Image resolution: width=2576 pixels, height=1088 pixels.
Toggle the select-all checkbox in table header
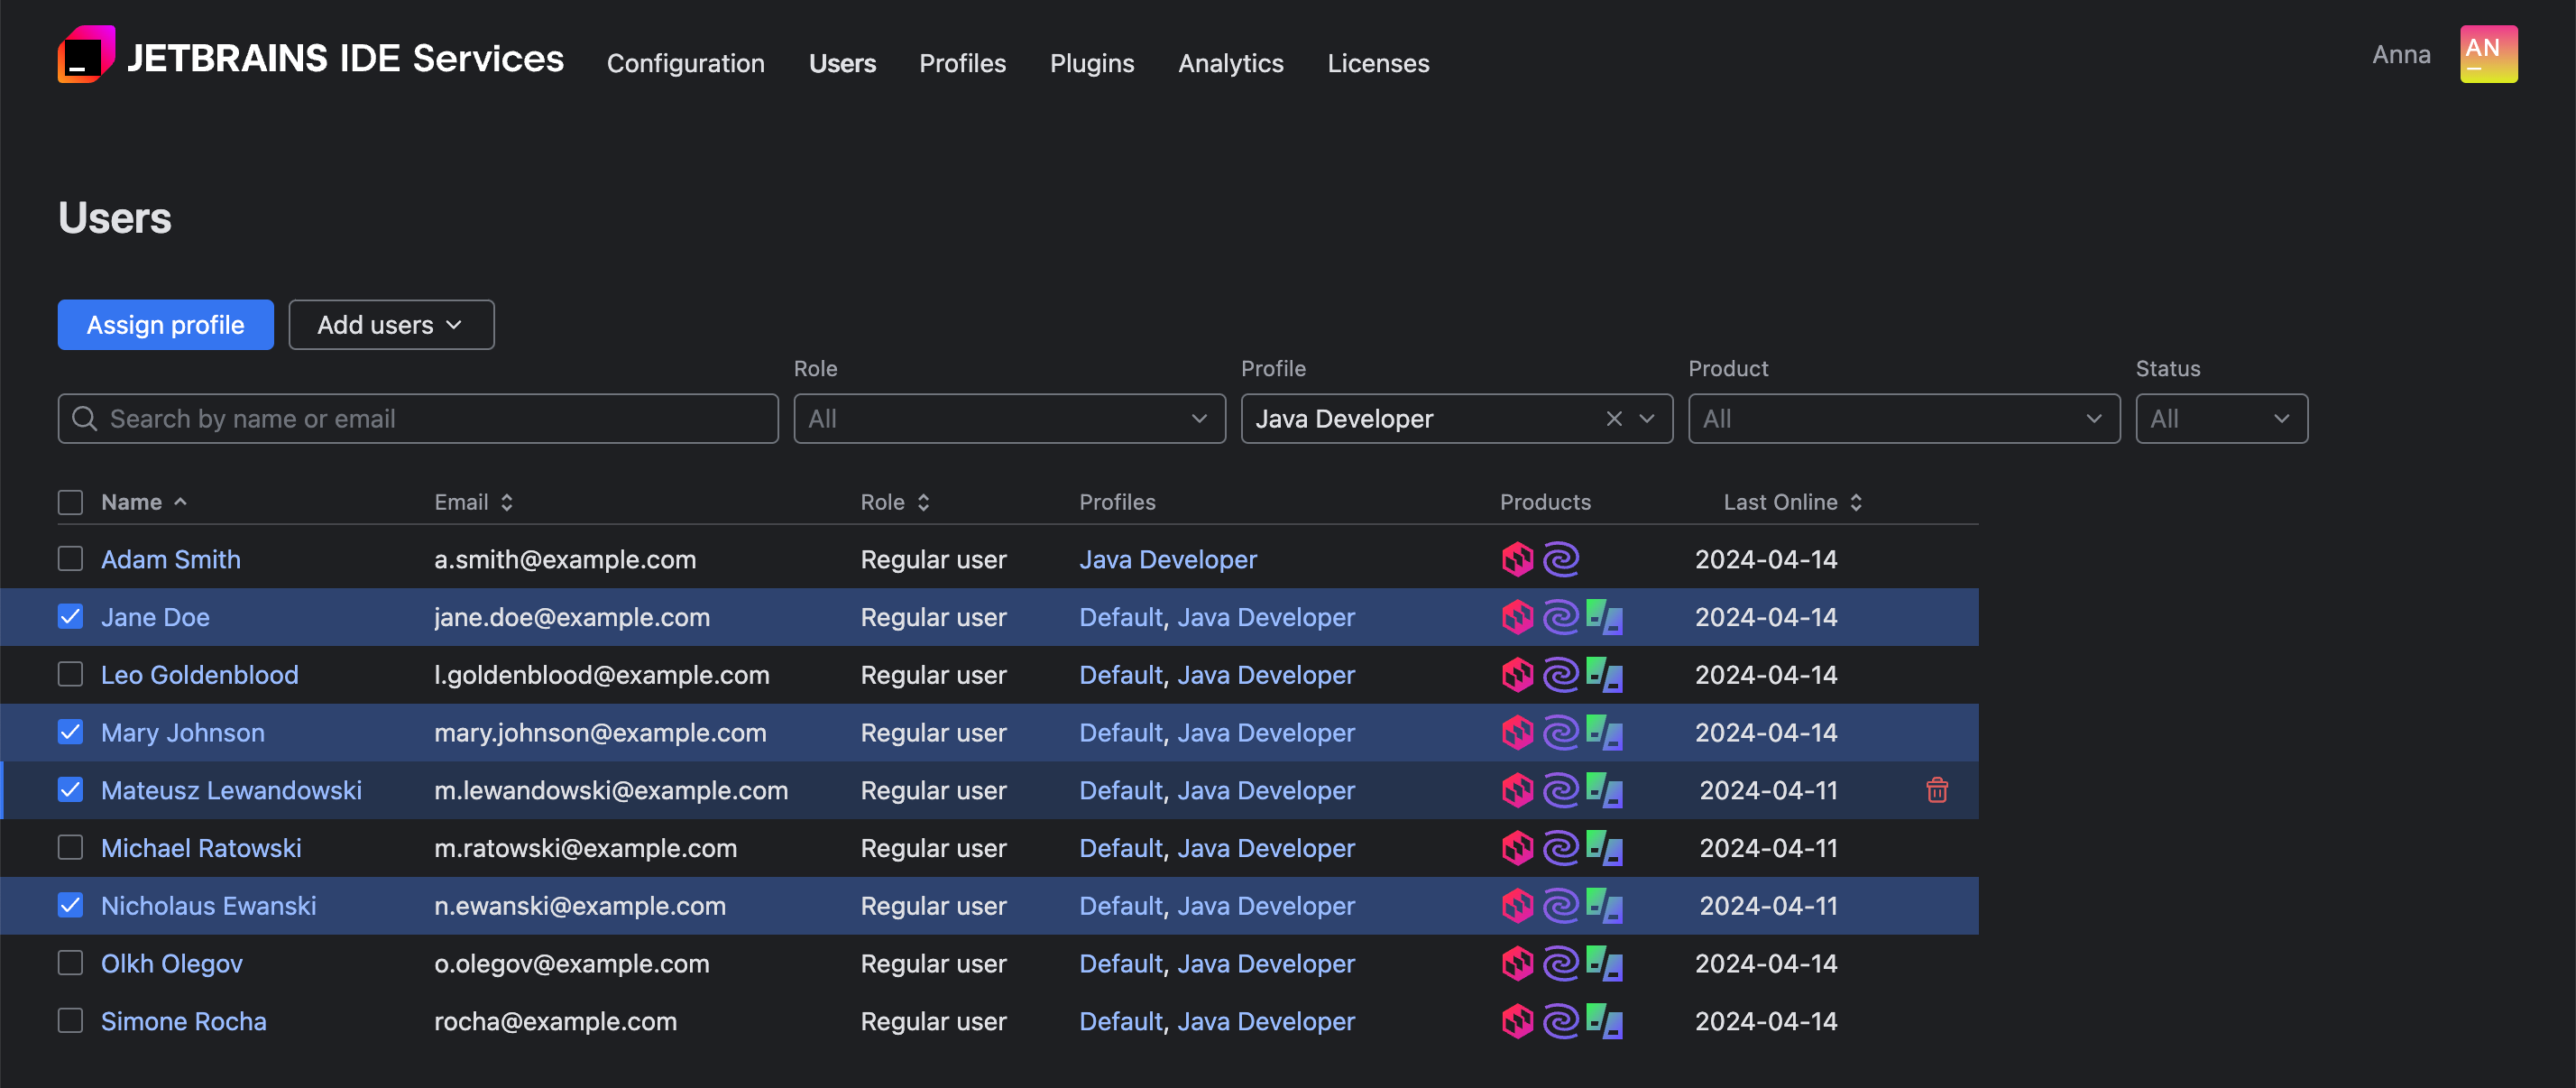point(70,502)
